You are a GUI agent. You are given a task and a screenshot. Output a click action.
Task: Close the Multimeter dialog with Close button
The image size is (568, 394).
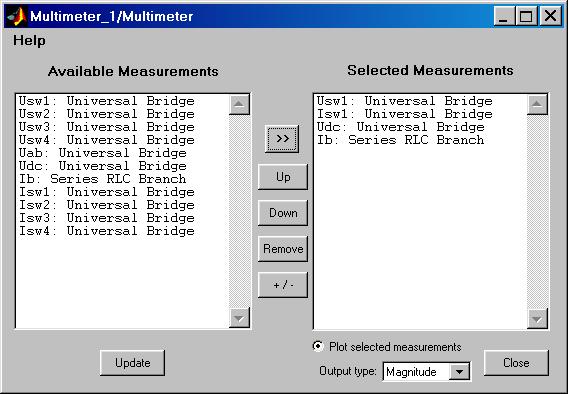[x=516, y=363]
